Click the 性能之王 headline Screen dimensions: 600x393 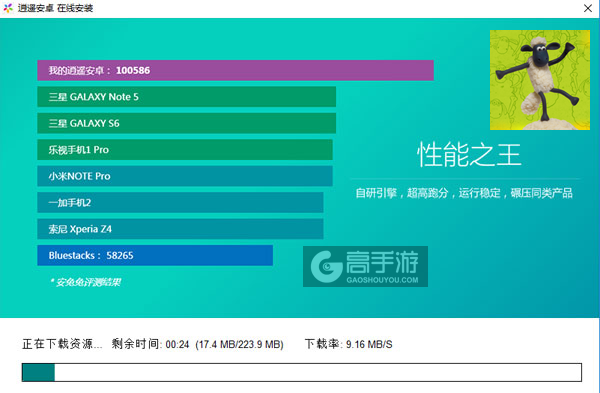469,155
